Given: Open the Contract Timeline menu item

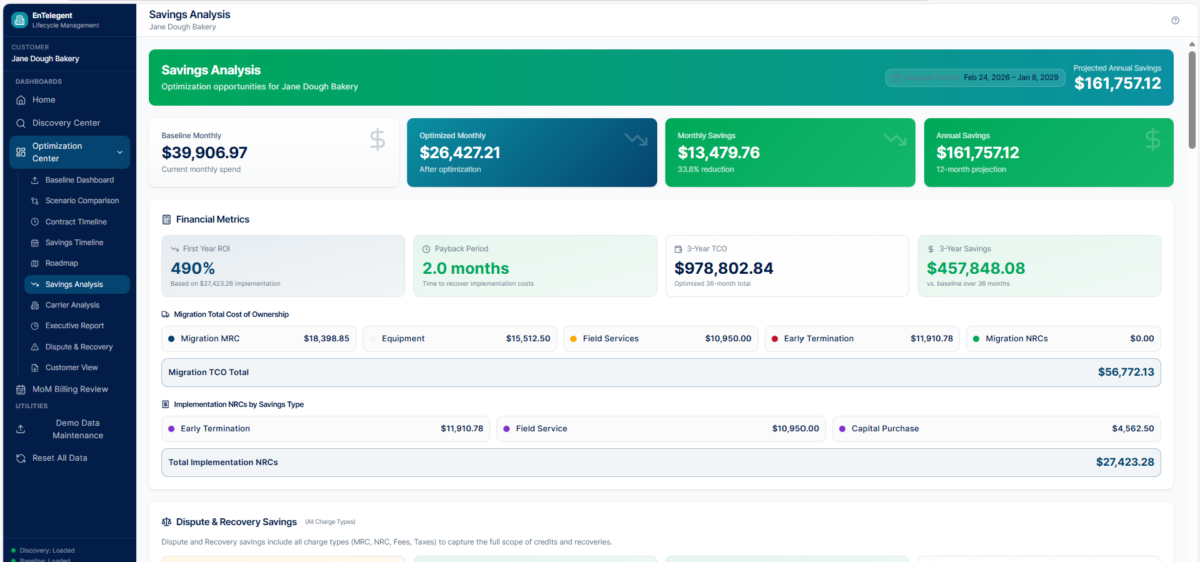Looking at the screenshot, I should click(x=75, y=222).
